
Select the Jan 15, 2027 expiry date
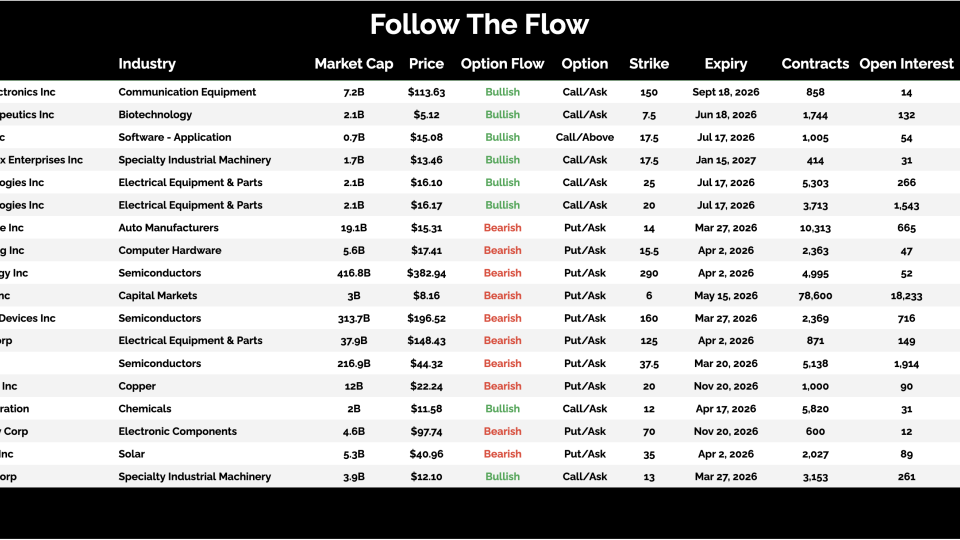(725, 160)
